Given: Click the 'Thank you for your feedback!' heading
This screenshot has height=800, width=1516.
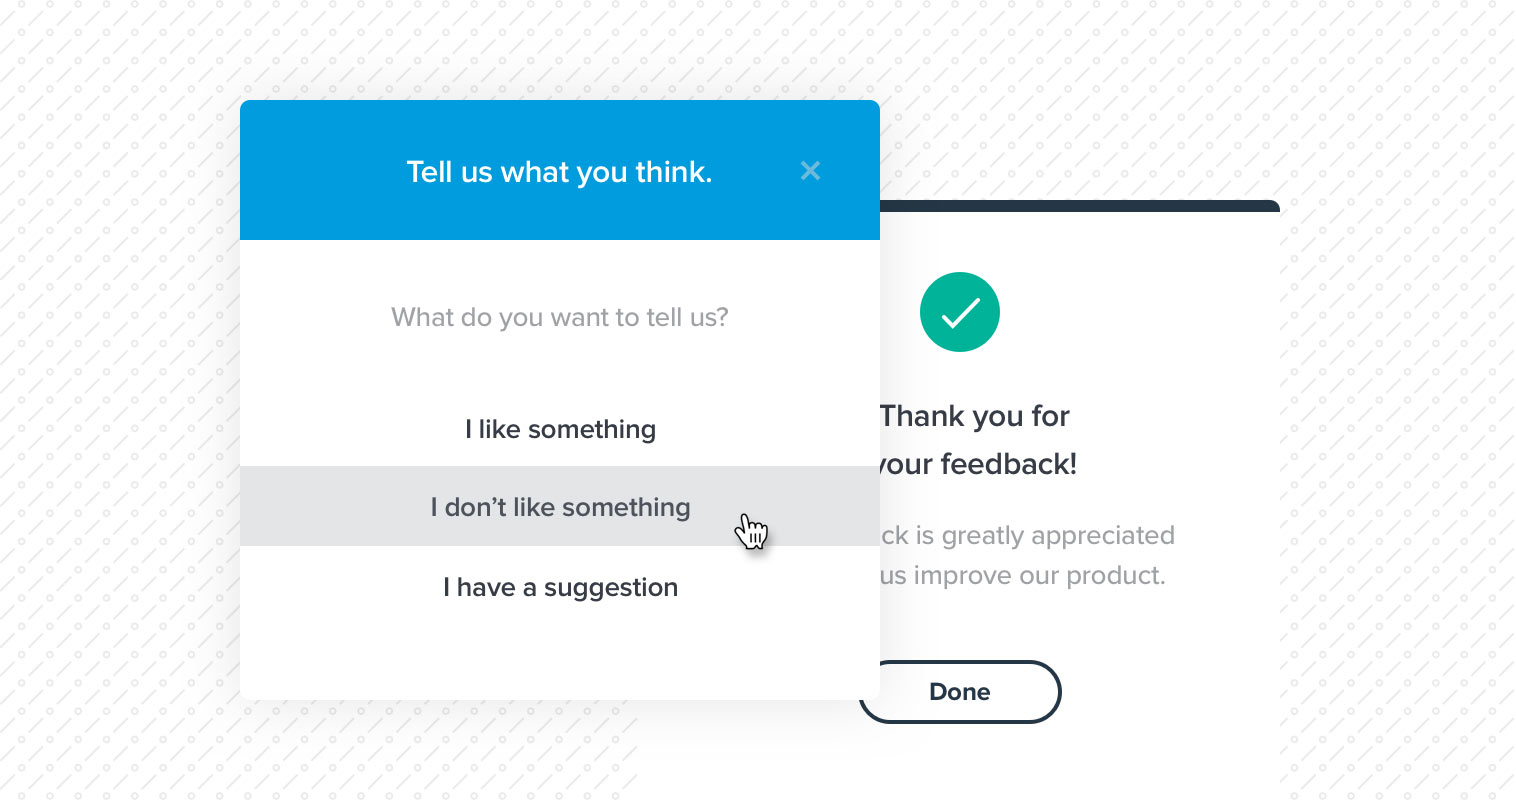Looking at the screenshot, I should [973, 440].
